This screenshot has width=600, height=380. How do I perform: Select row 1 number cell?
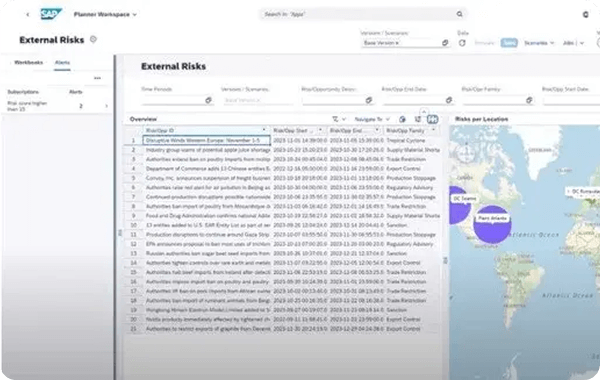tap(134, 140)
